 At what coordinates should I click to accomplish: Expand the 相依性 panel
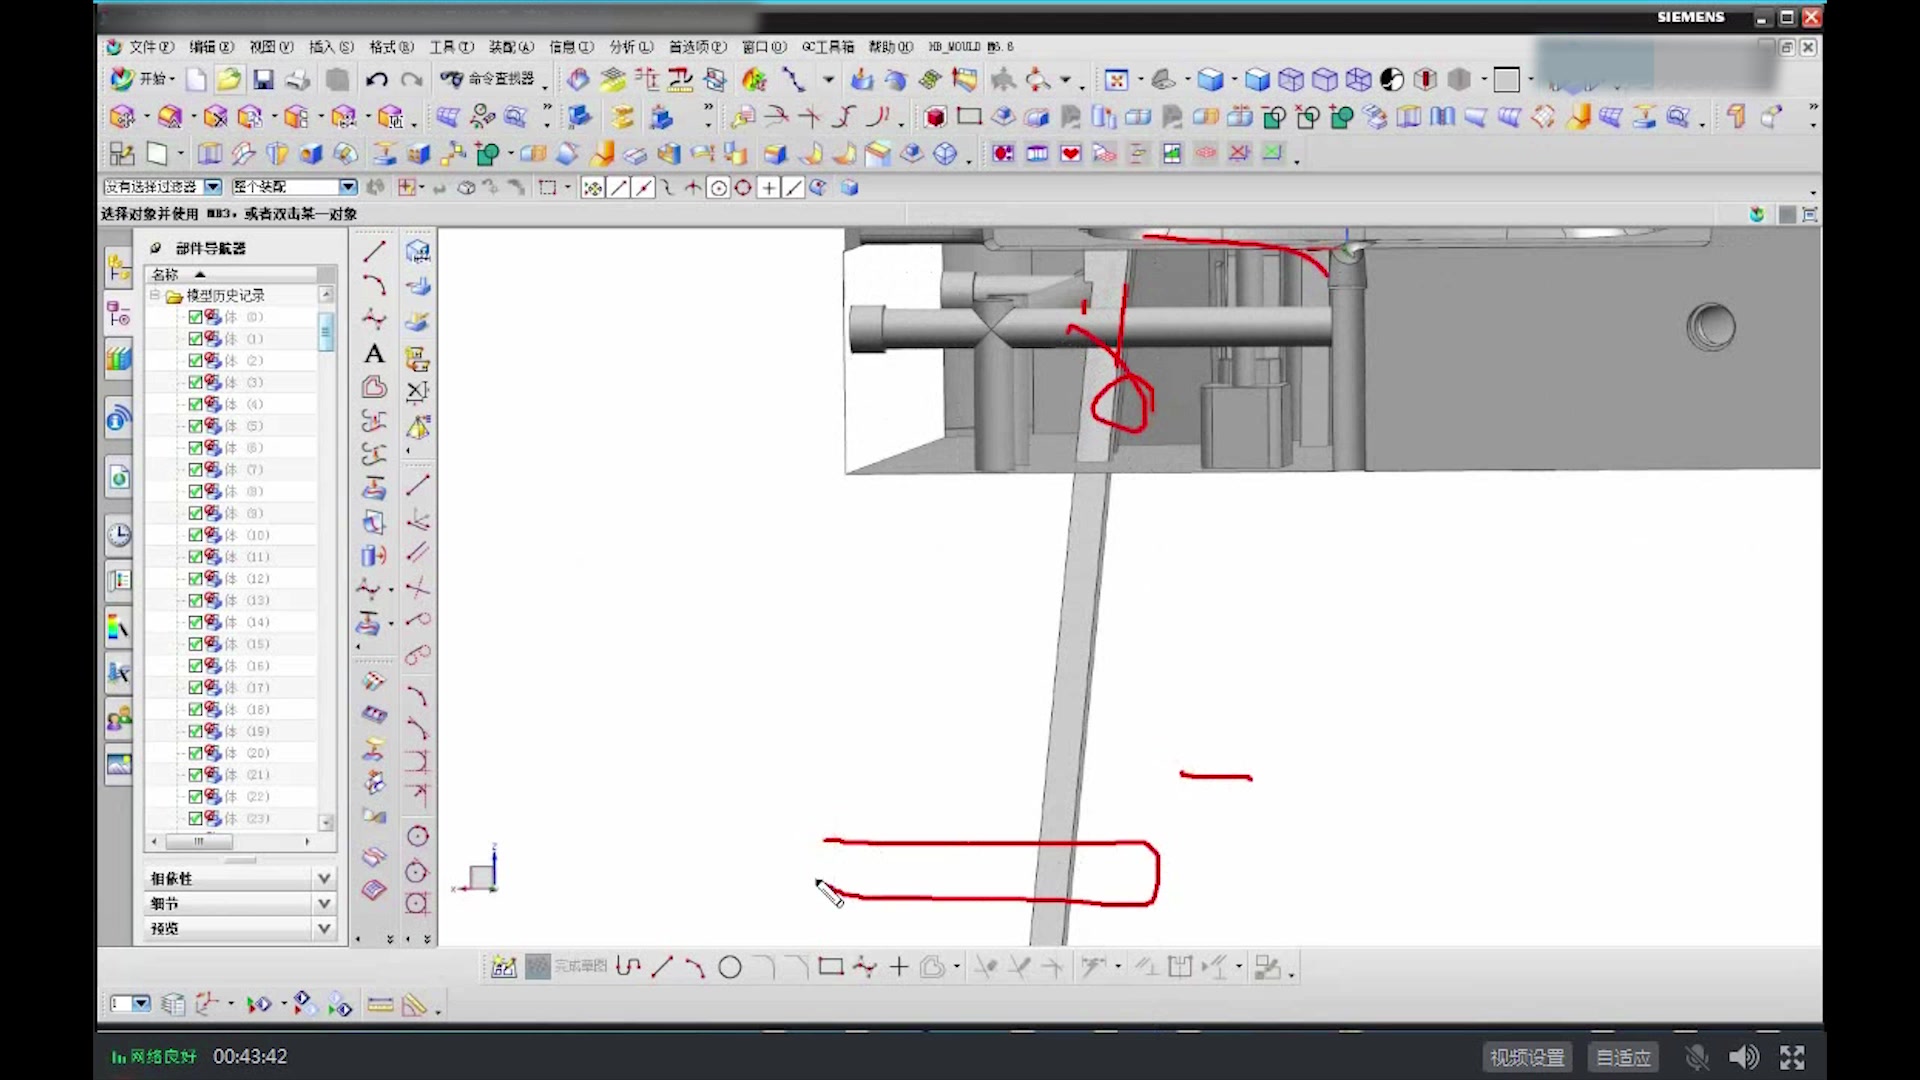pyautogui.click(x=324, y=878)
